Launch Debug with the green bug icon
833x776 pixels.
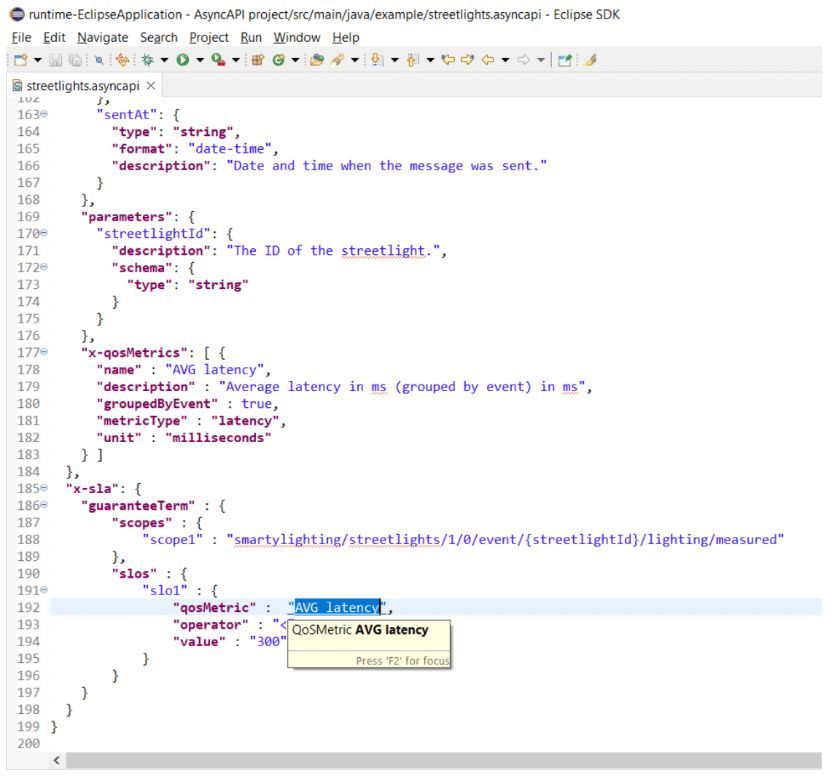coord(148,60)
